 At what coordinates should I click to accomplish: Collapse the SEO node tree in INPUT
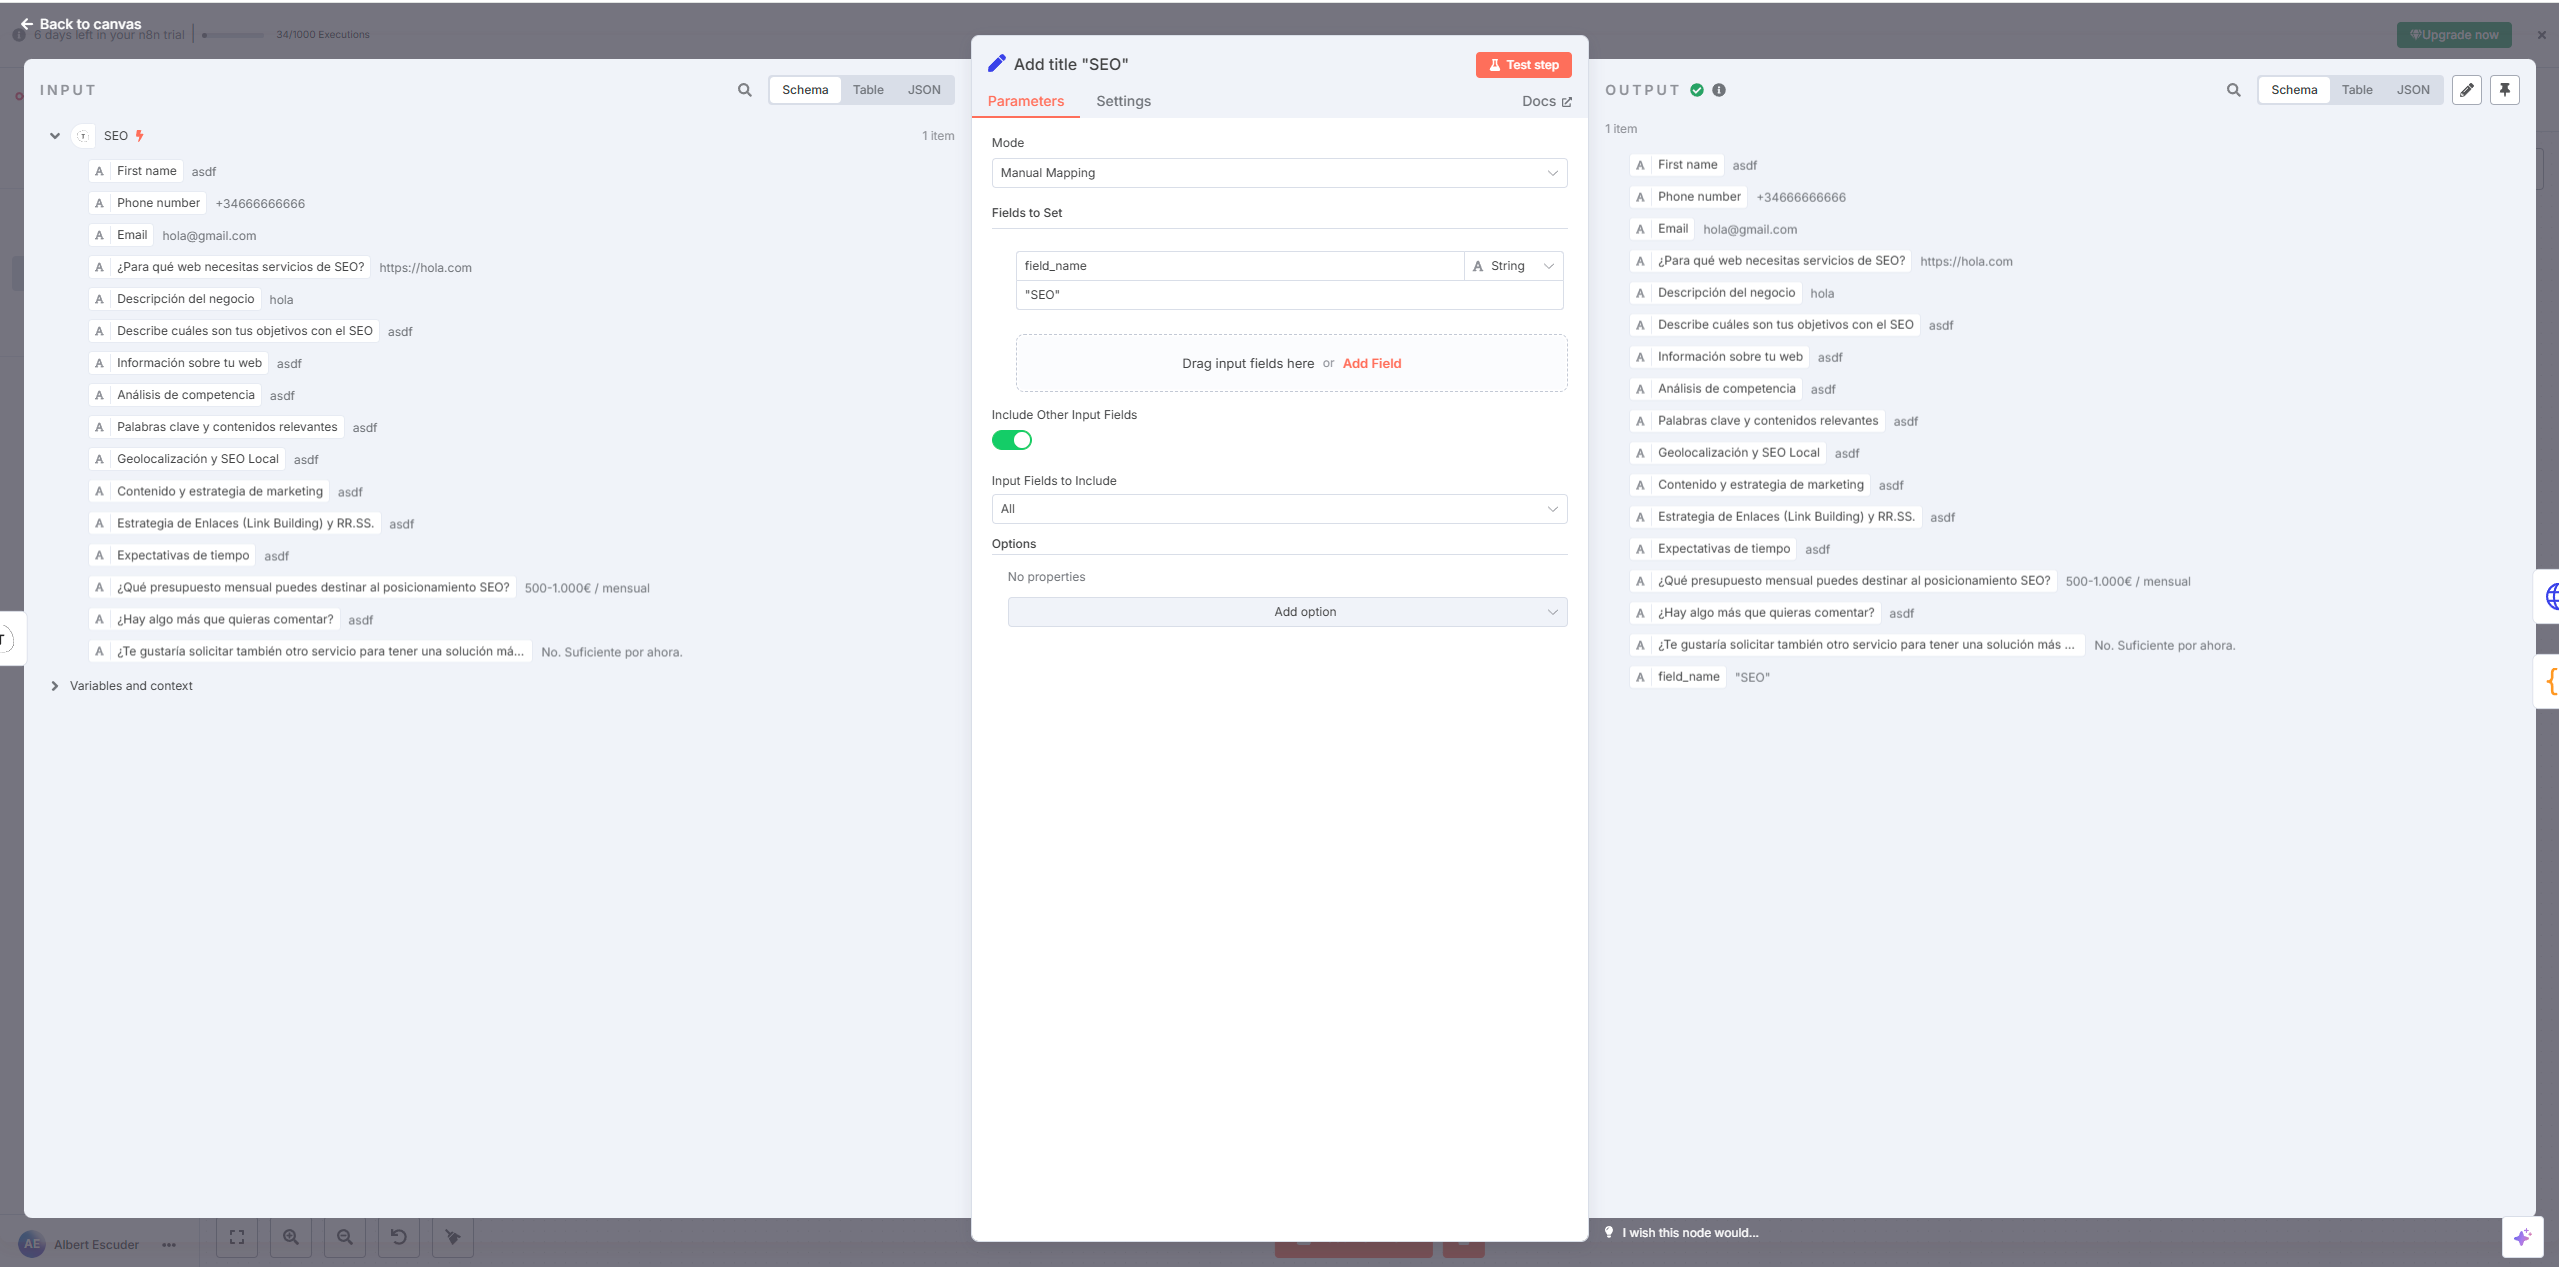click(55, 136)
